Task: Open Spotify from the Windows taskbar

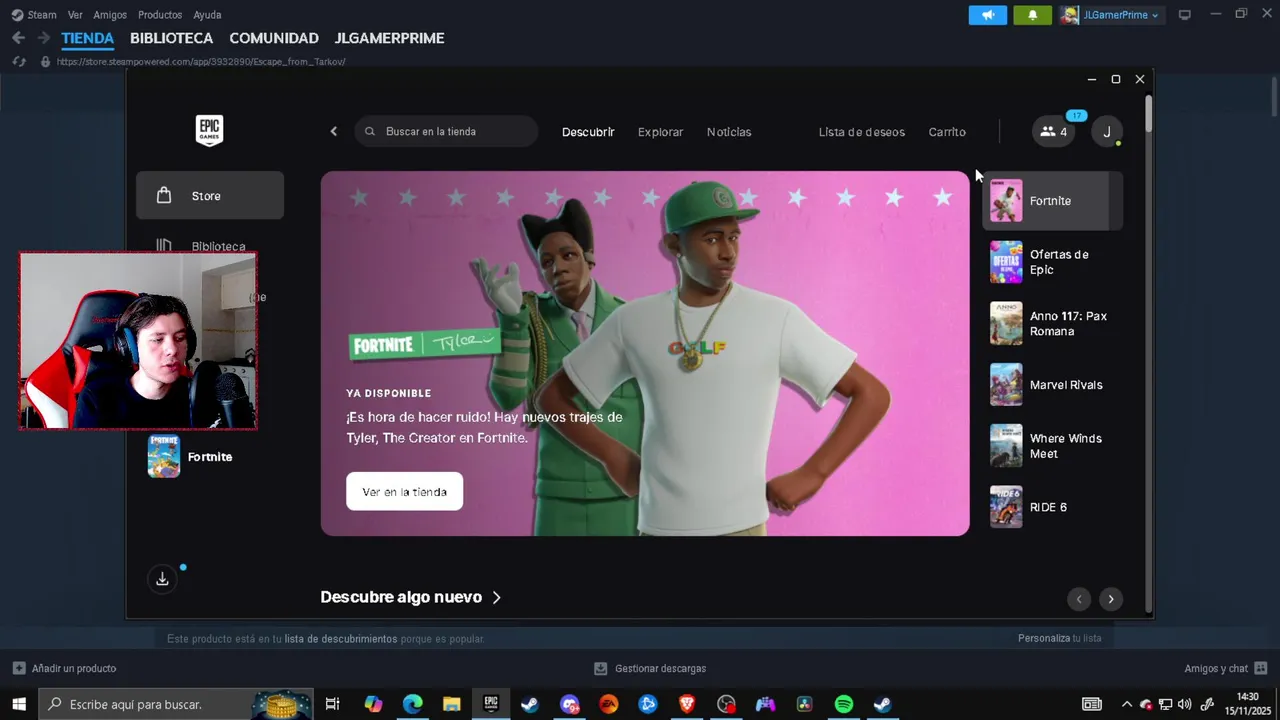Action: click(x=843, y=704)
